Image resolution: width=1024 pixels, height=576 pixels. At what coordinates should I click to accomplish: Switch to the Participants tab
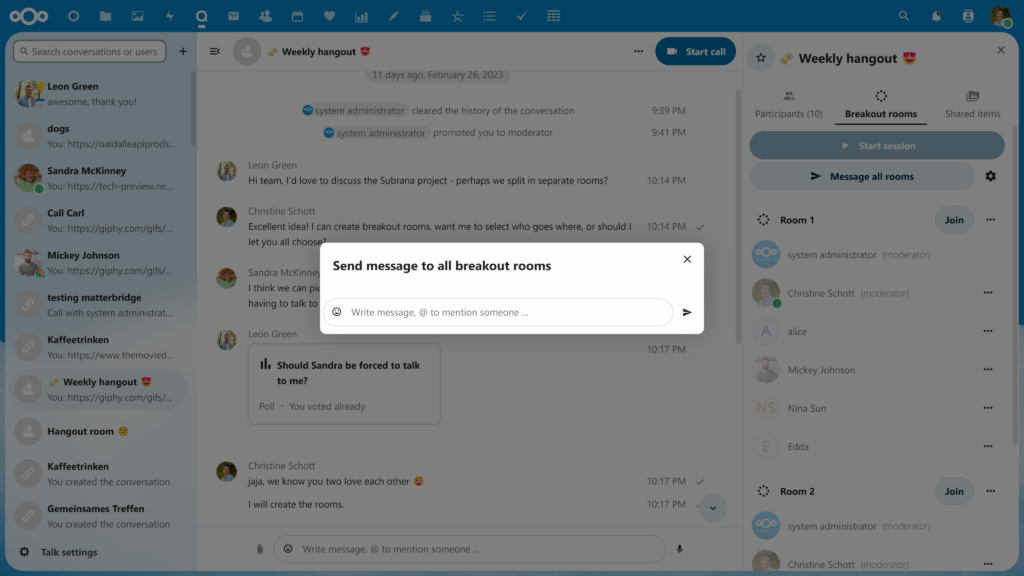[x=788, y=105]
